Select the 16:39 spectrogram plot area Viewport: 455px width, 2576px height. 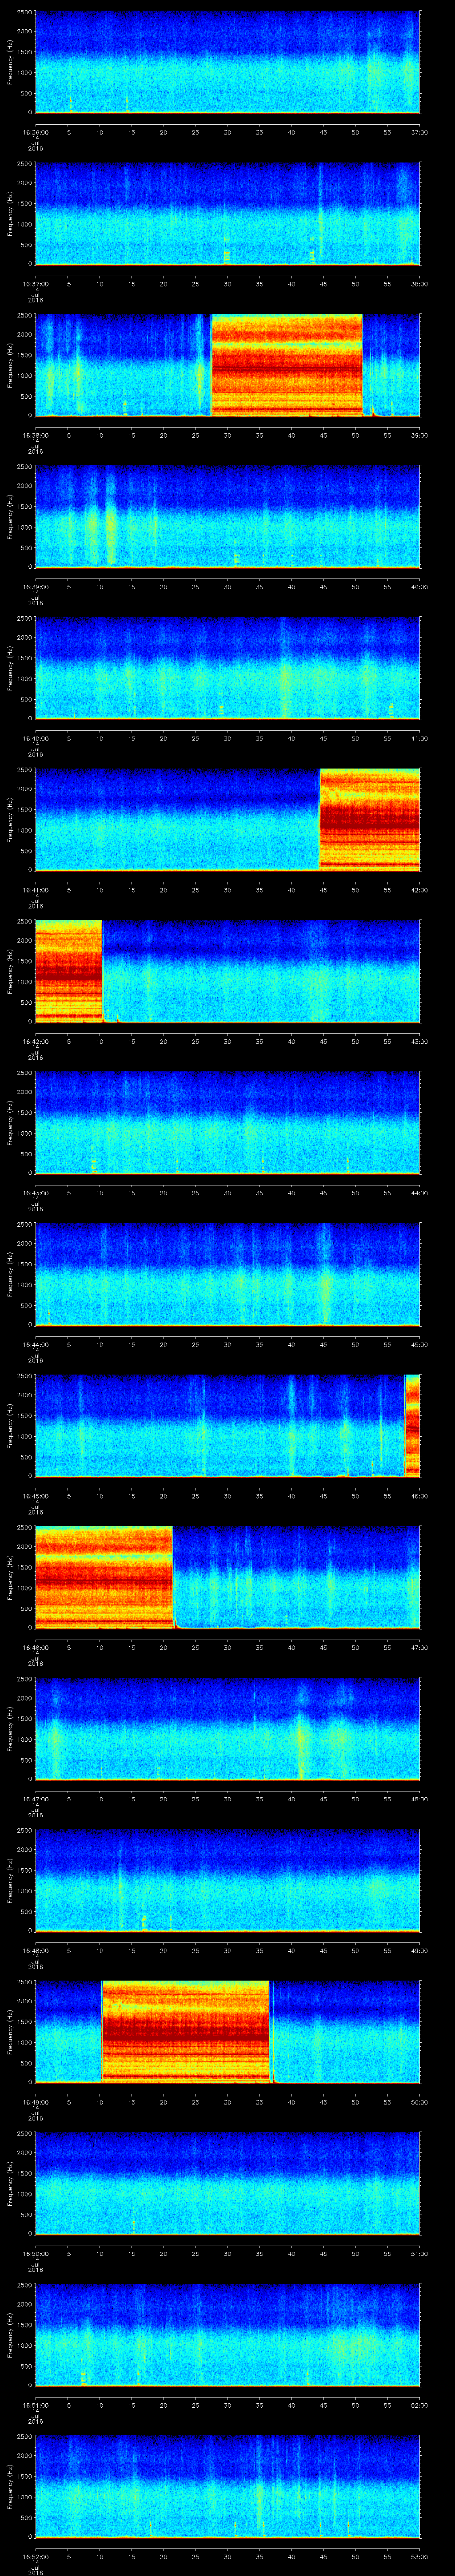tap(227, 516)
